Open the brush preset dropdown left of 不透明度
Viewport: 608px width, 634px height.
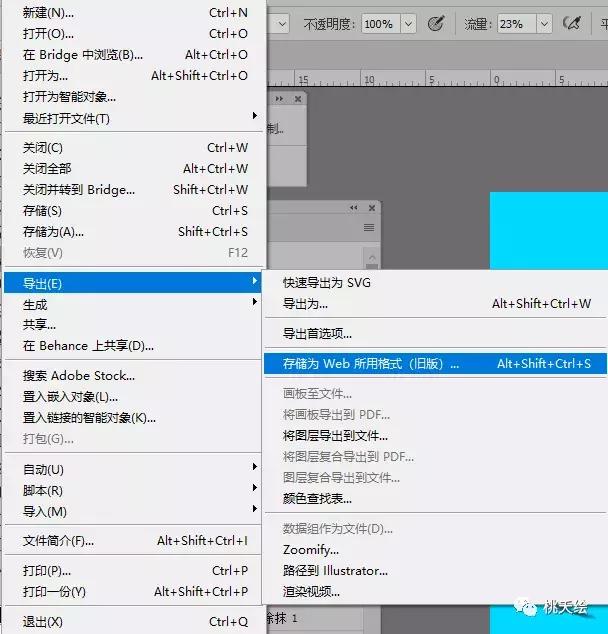[282, 24]
